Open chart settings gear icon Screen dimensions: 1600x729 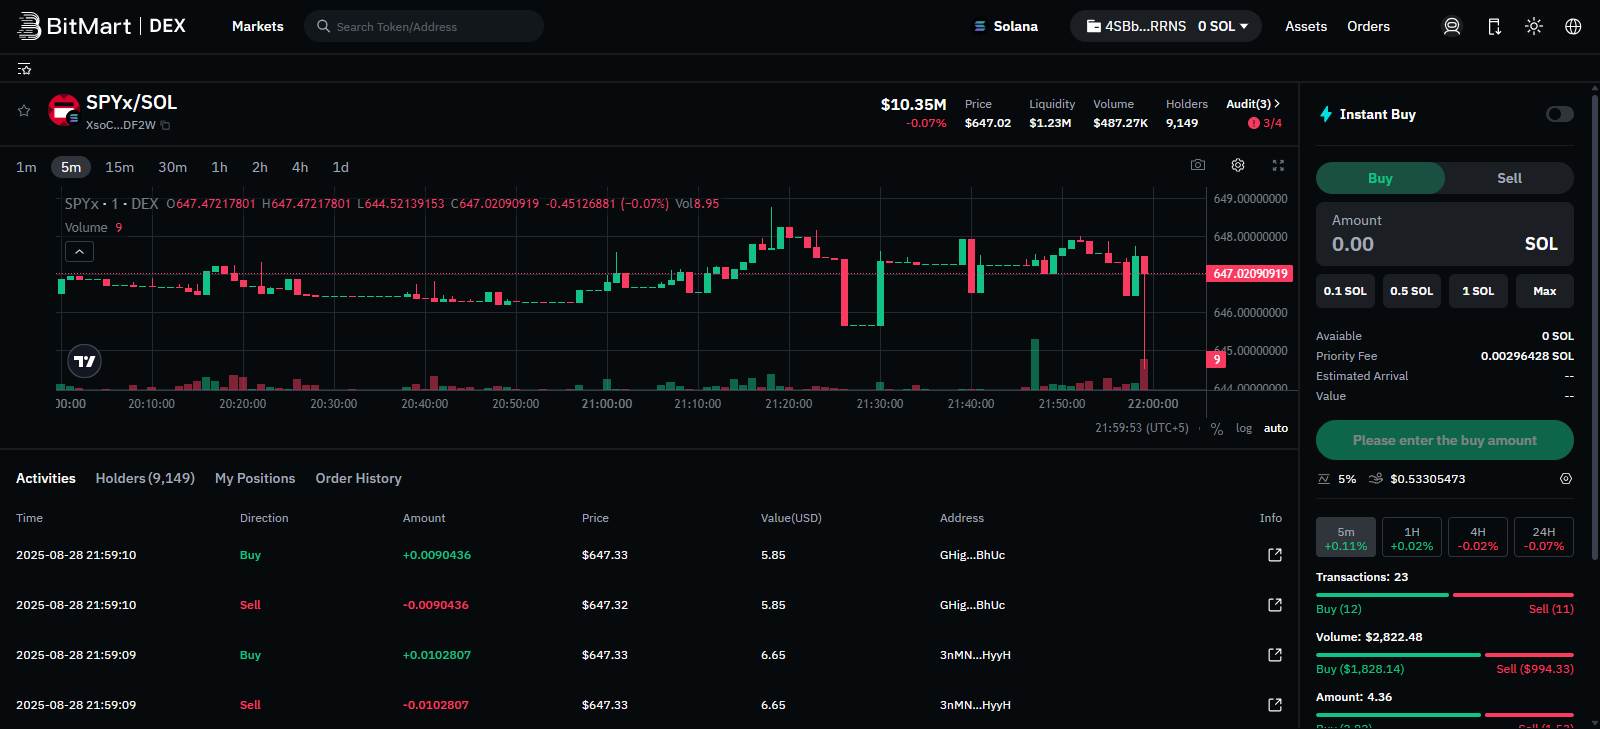click(x=1238, y=165)
